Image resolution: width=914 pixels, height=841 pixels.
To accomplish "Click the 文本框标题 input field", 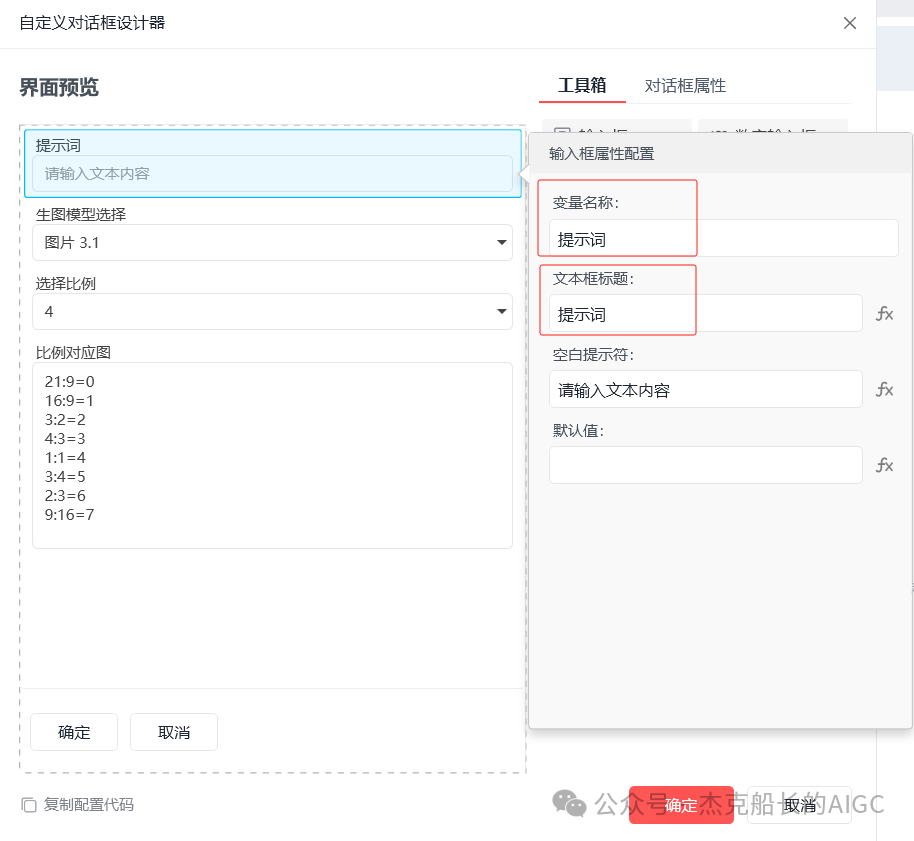I will (x=705, y=314).
